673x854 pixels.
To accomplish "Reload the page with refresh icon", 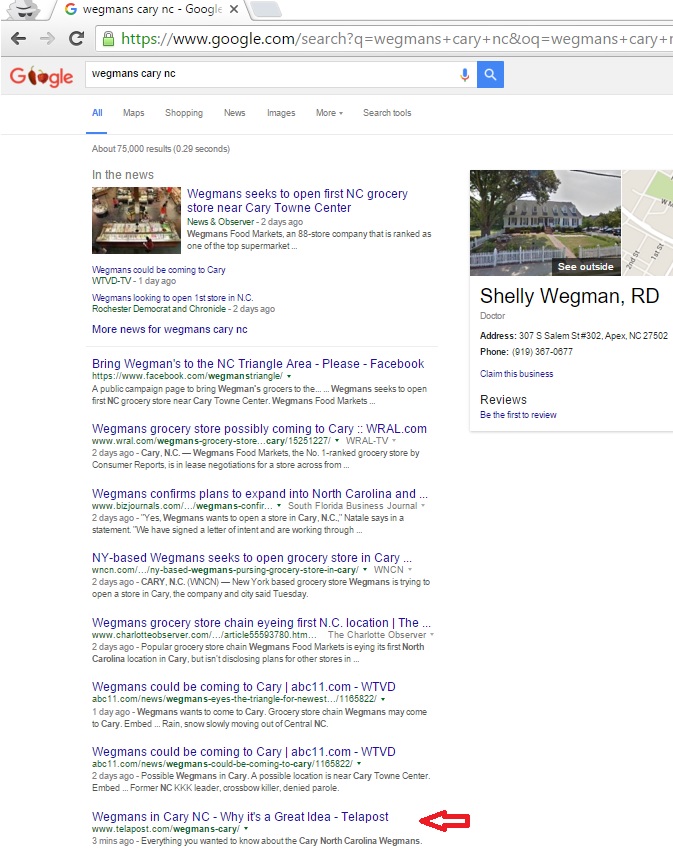I will point(77,38).
